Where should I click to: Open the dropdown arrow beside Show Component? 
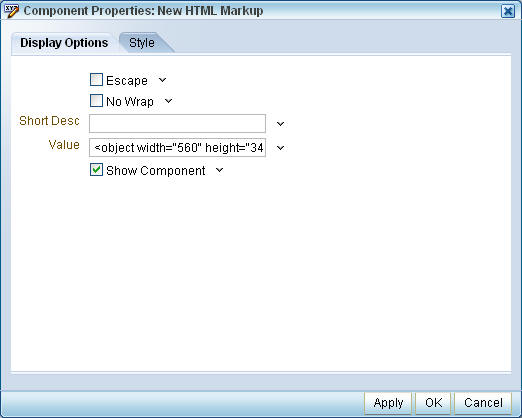219,170
